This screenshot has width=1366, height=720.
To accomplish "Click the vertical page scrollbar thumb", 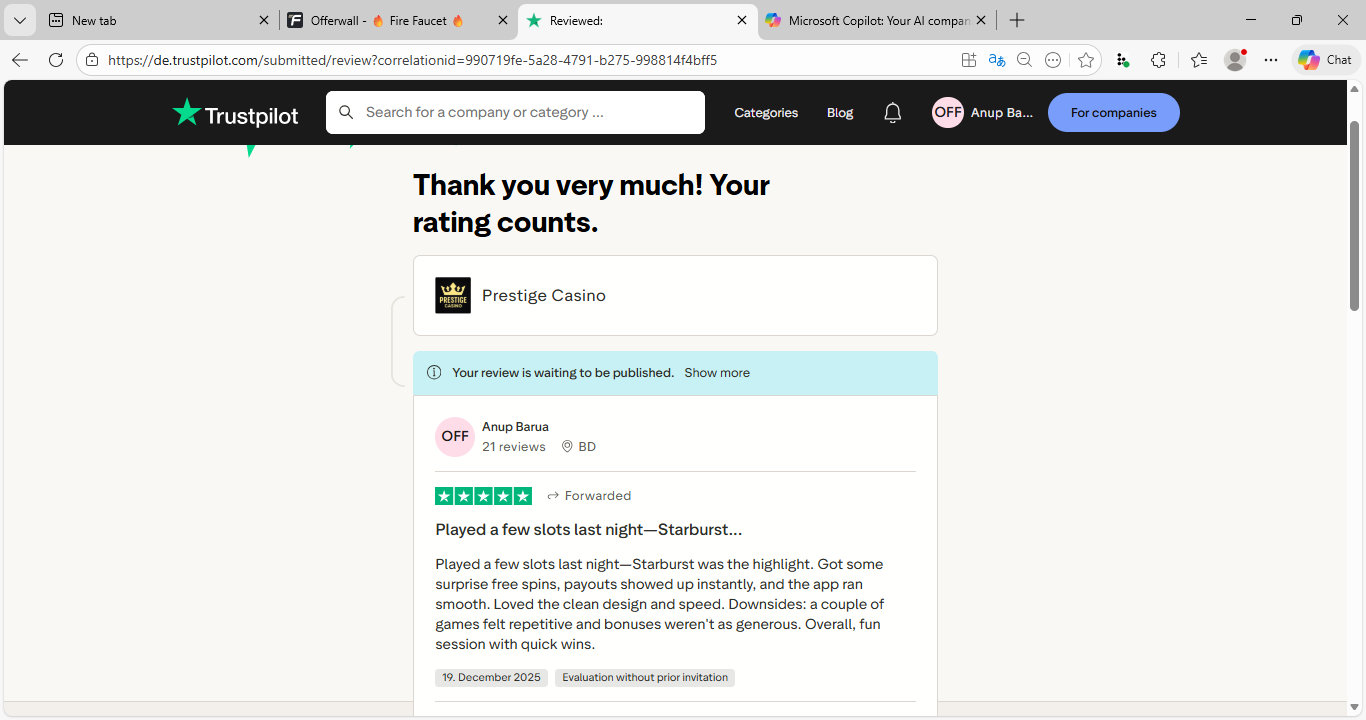I will coord(1355,215).
